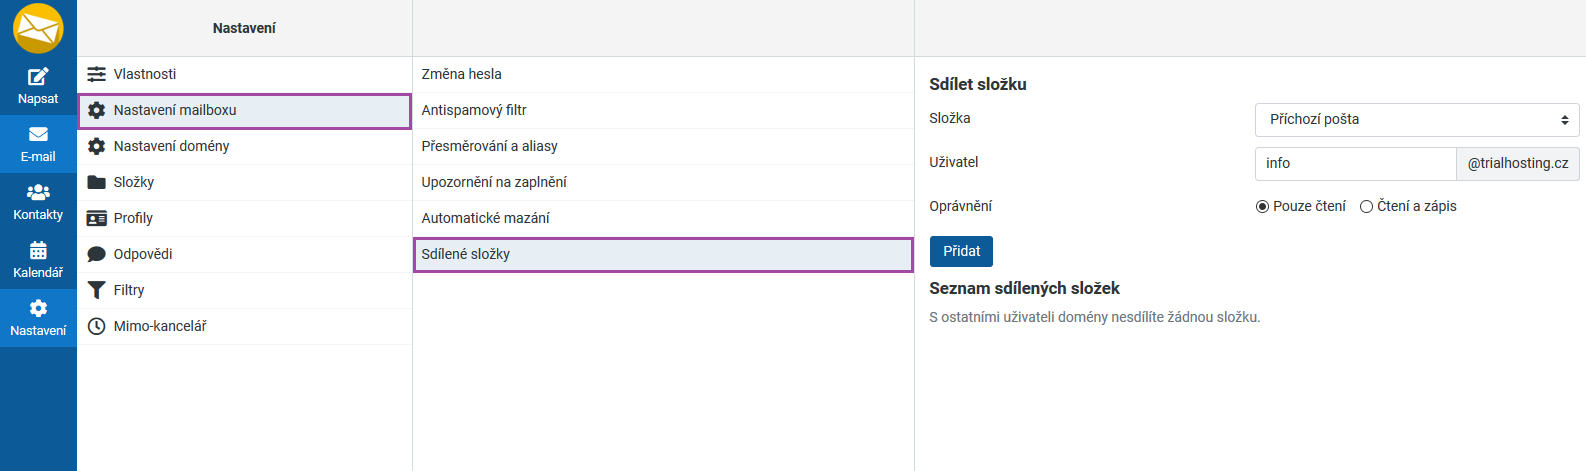Click the Přidat button
The width and height of the screenshot is (1586, 471).
pyautogui.click(x=961, y=251)
